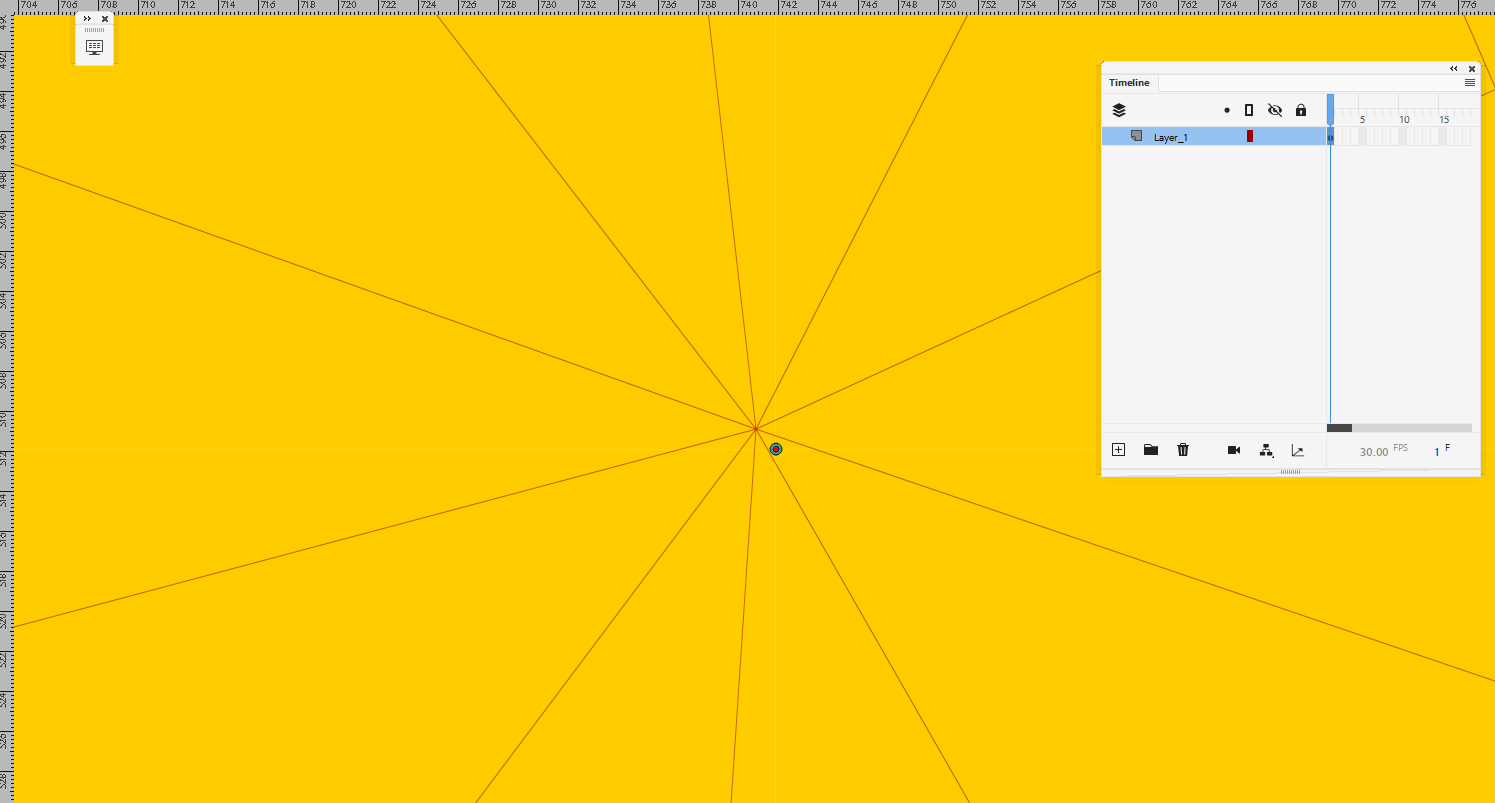Lock all layers using the padlock icon

pyautogui.click(x=1300, y=109)
